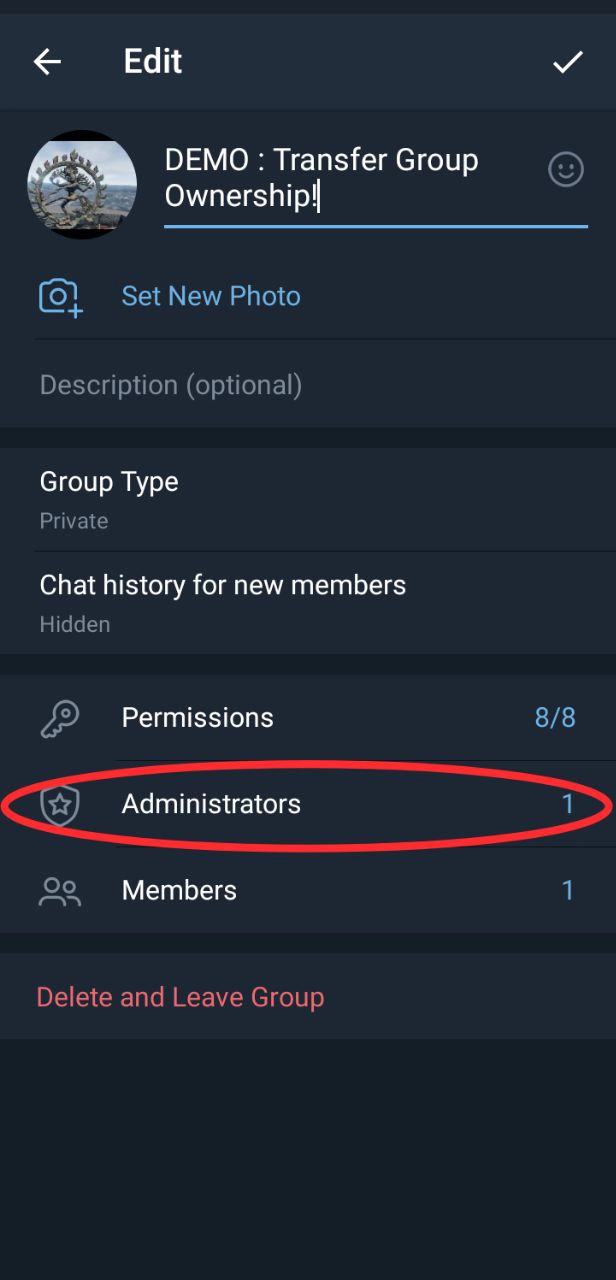
Task: Click the key icon beside Permissions
Action: pos(60,718)
